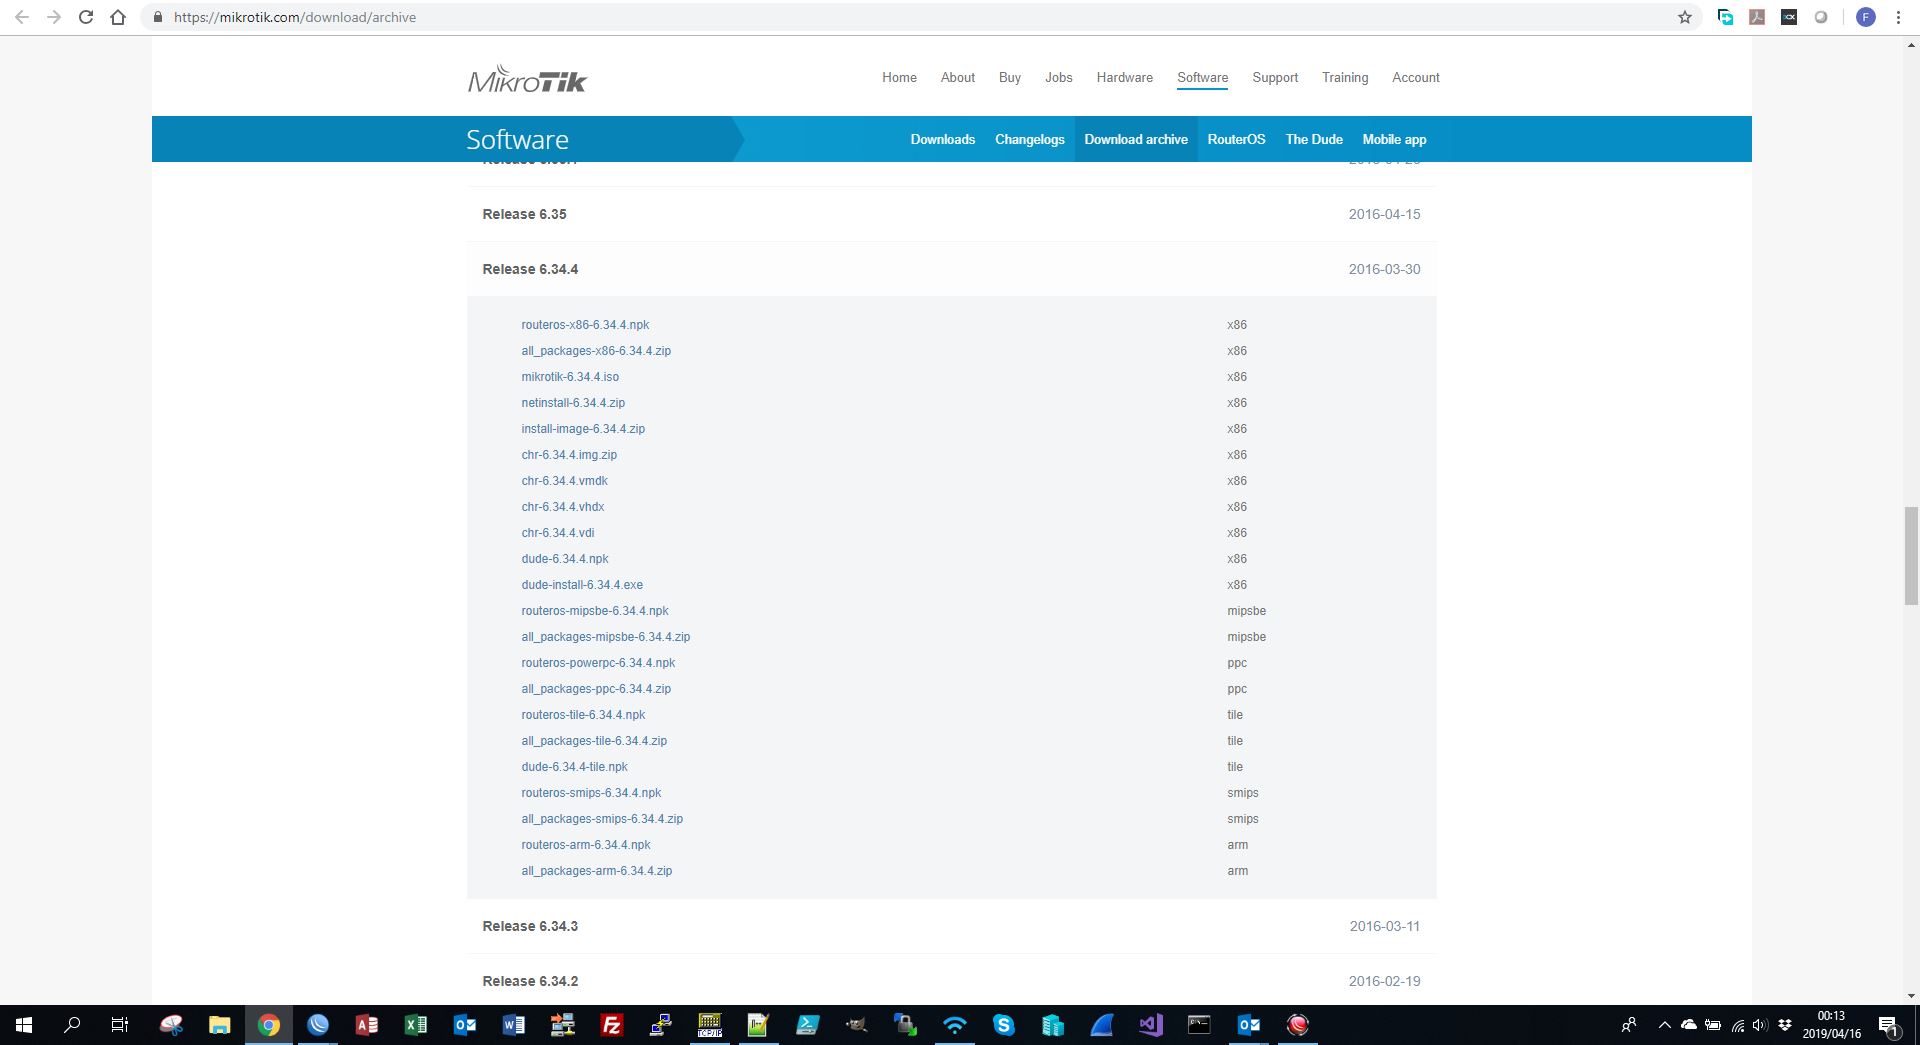This screenshot has height=1045, width=1920.
Task: Open the Training menu item
Action: coord(1345,78)
